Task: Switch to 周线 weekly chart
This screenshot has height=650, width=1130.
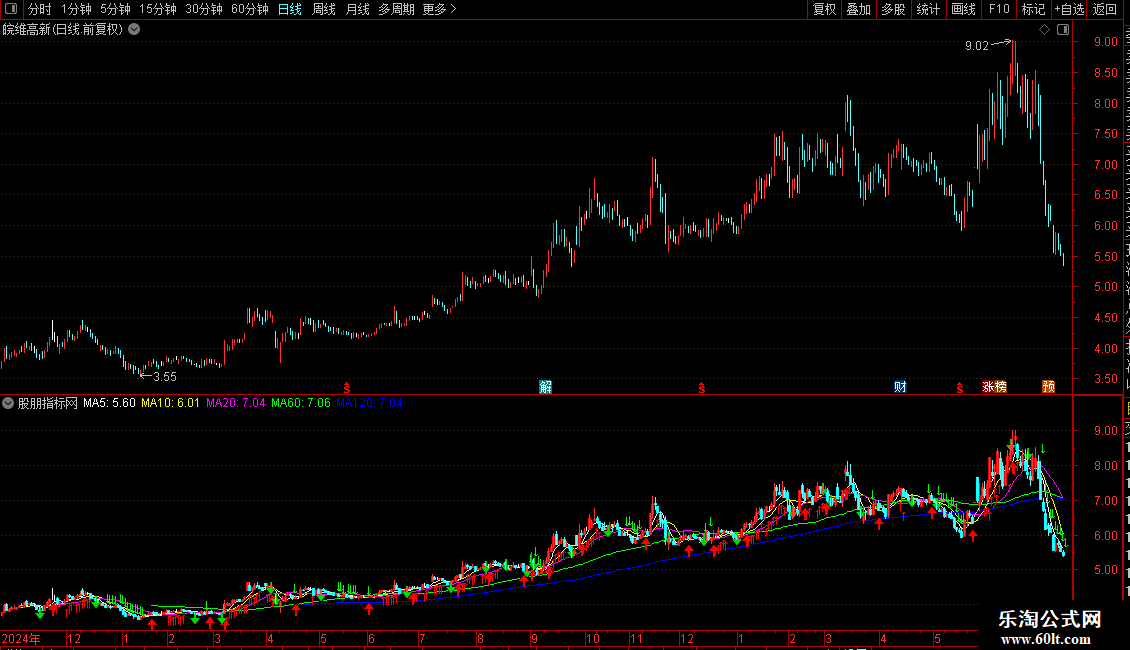Action: [x=324, y=9]
